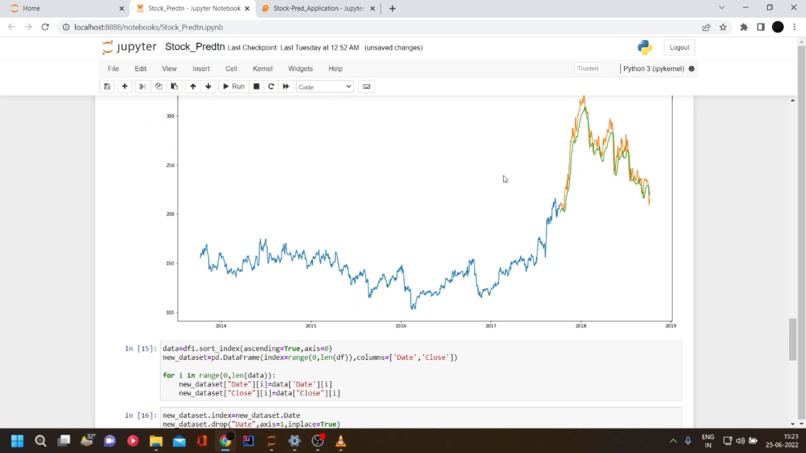Show hidden system tray icons
Viewport: 806px width, 453px height.
(673, 441)
